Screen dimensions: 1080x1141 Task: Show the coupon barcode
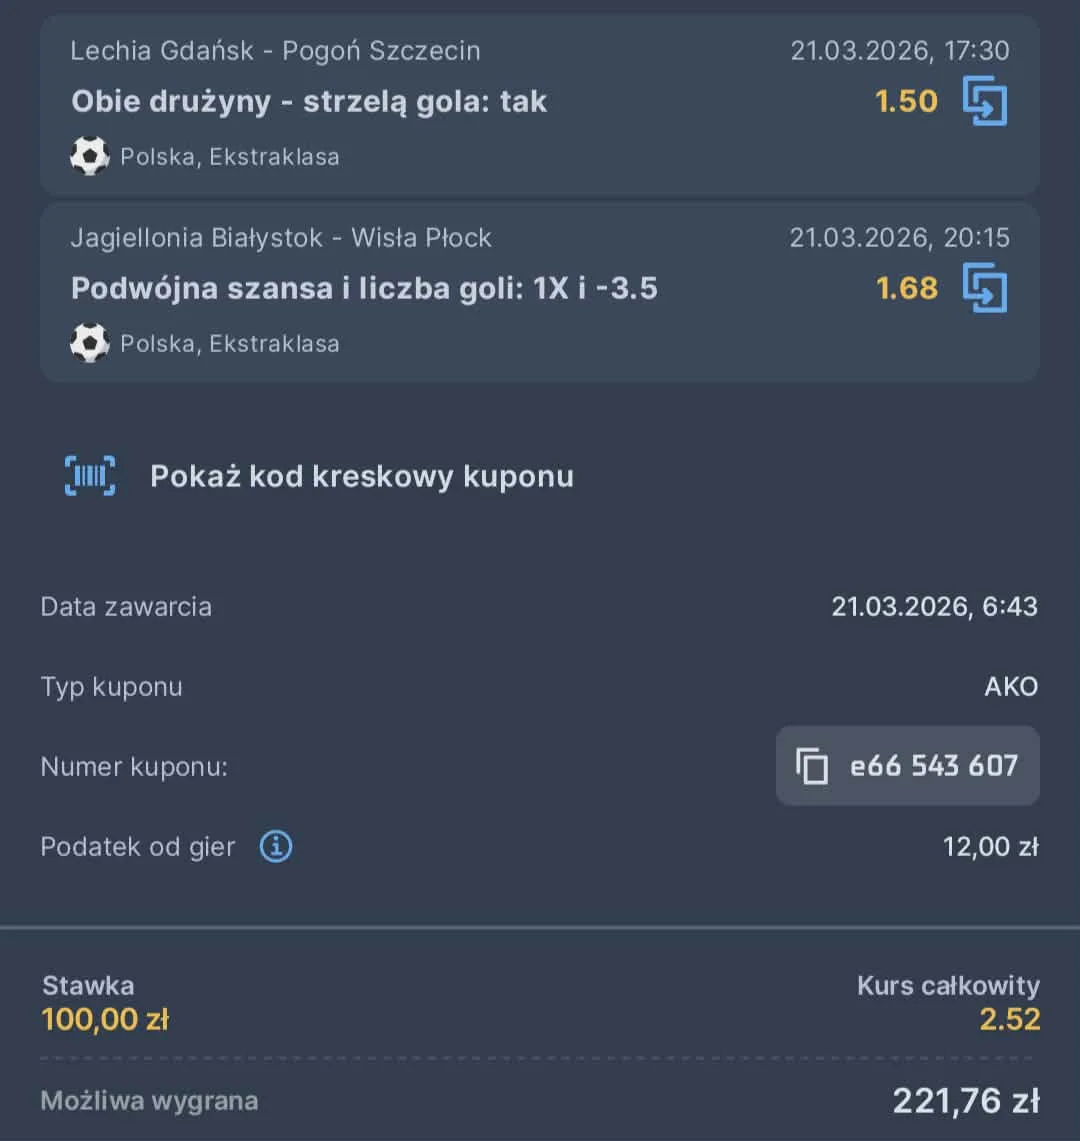(x=361, y=476)
